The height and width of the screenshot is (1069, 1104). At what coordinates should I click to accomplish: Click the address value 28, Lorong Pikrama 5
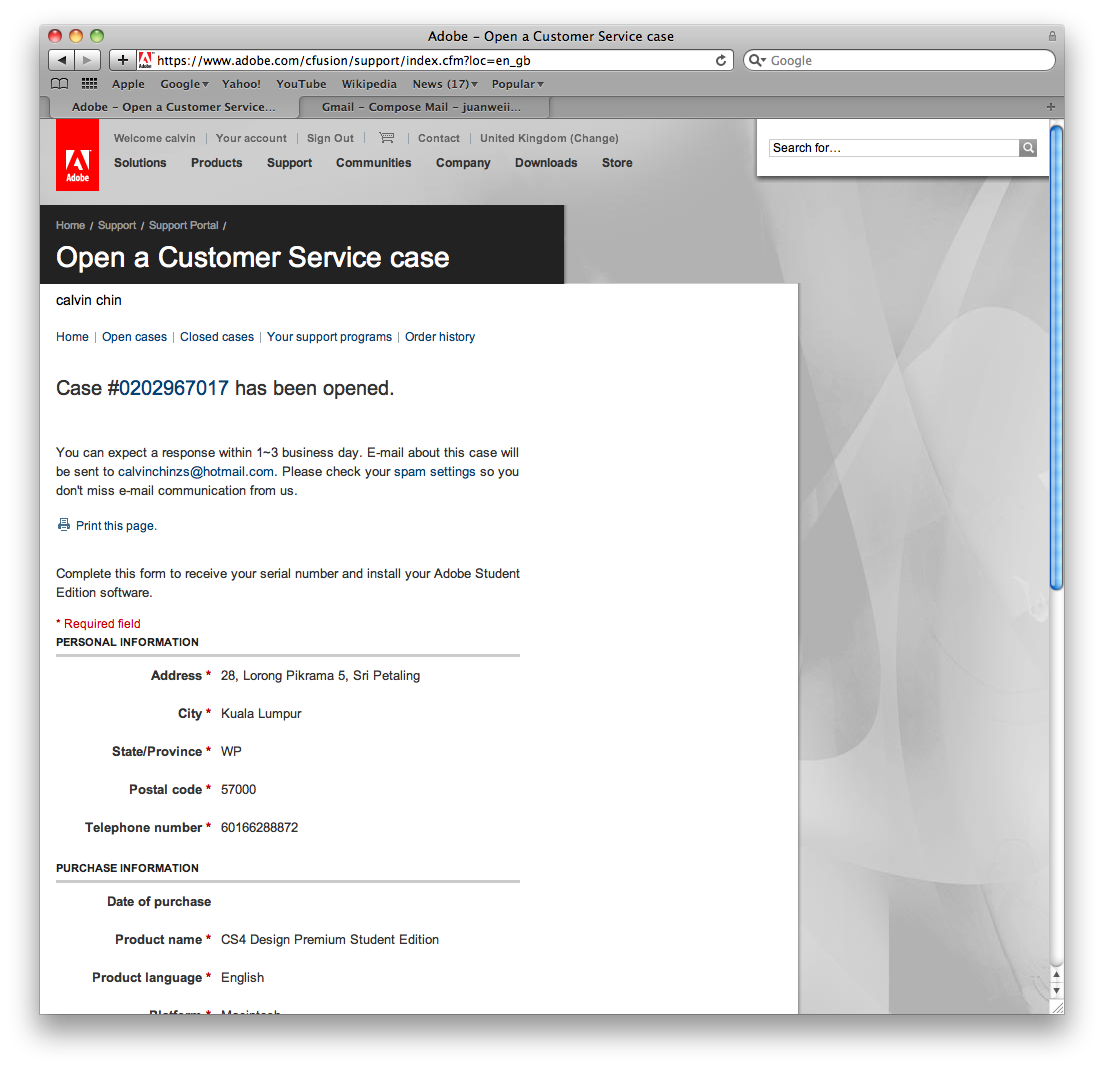[x=320, y=675]
